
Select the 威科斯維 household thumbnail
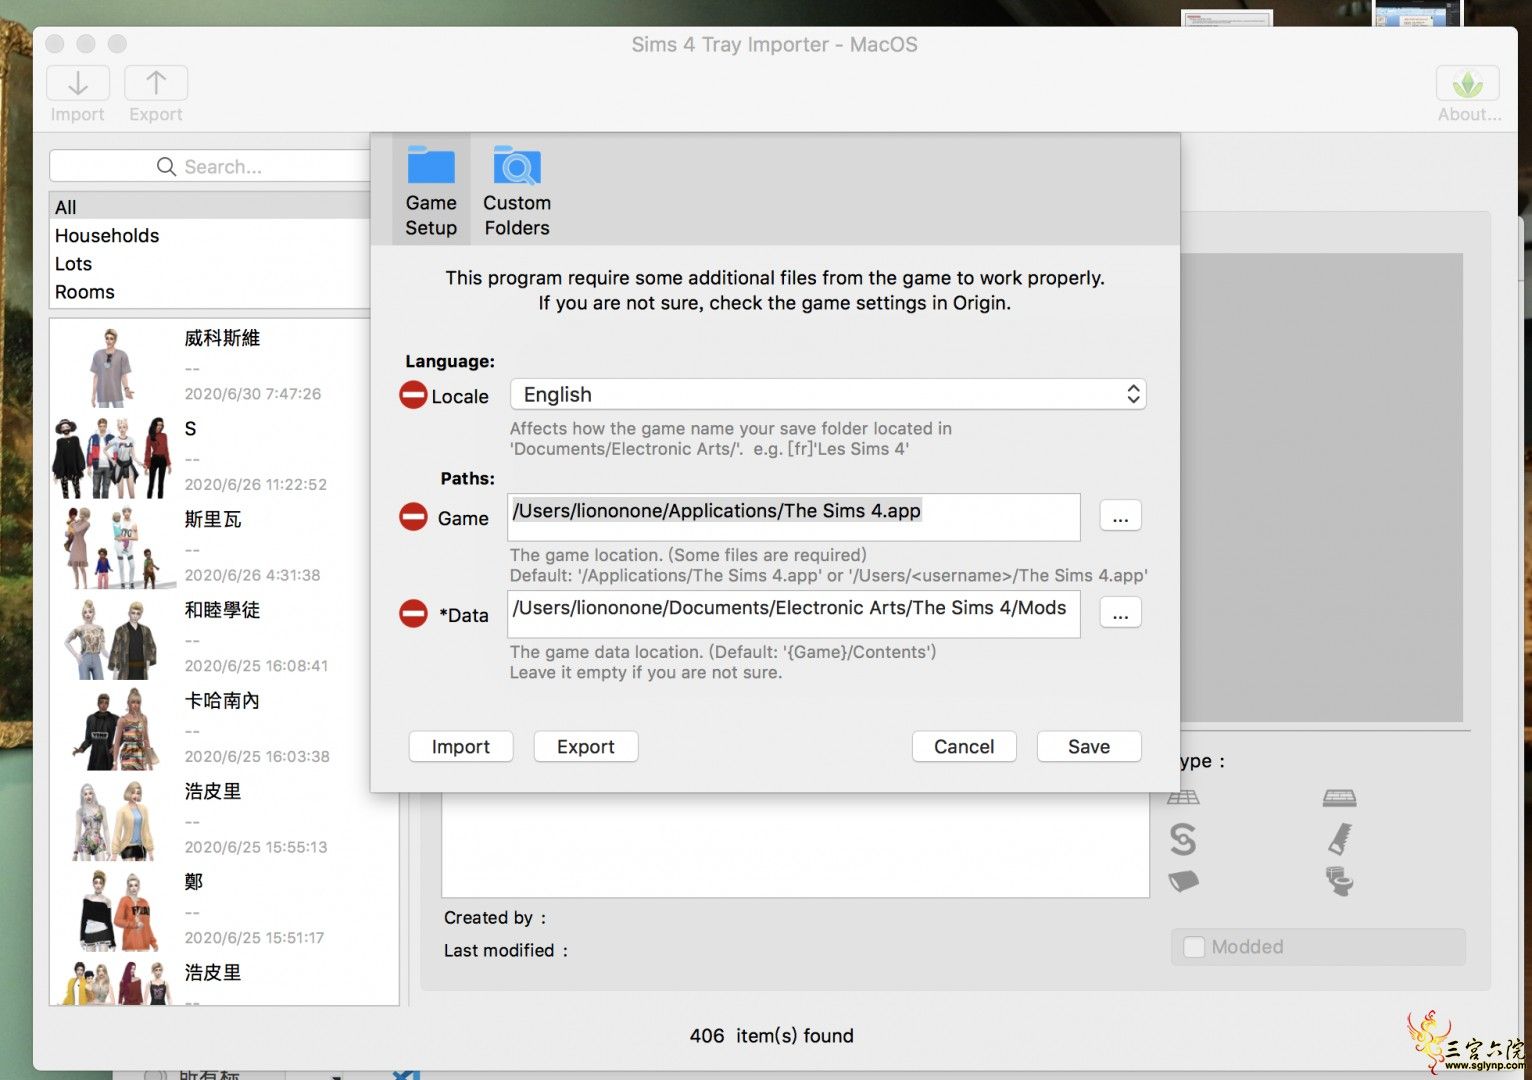tap(111, 367)
